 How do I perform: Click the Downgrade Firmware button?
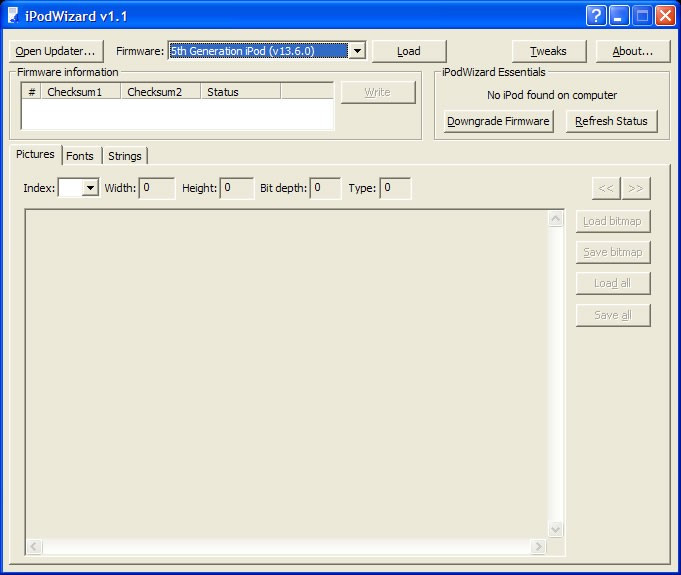pyautogui.click(x=498, y=121)
